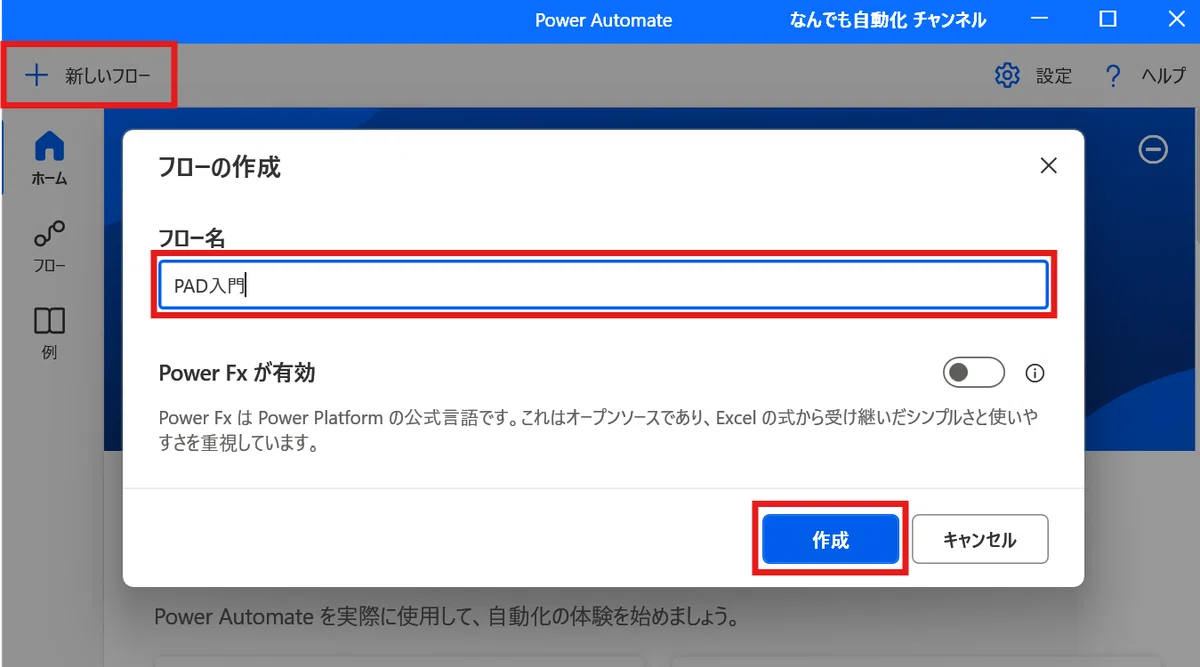Toggle the Power Fx が有効 switch
The width and height of the screenshot is (1200, 667).
[x=973, y=373]
